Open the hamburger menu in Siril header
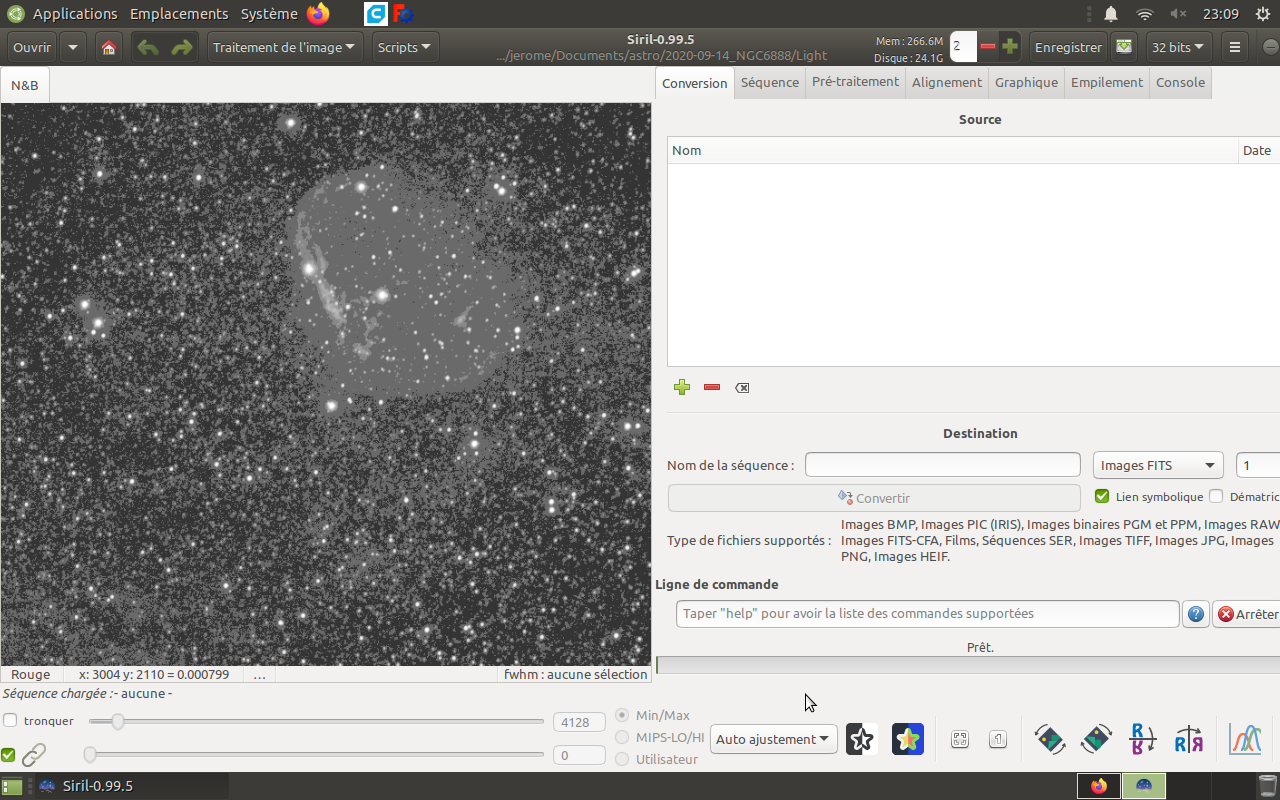Screen dimensions: 1280x800 pos(1235,47)
